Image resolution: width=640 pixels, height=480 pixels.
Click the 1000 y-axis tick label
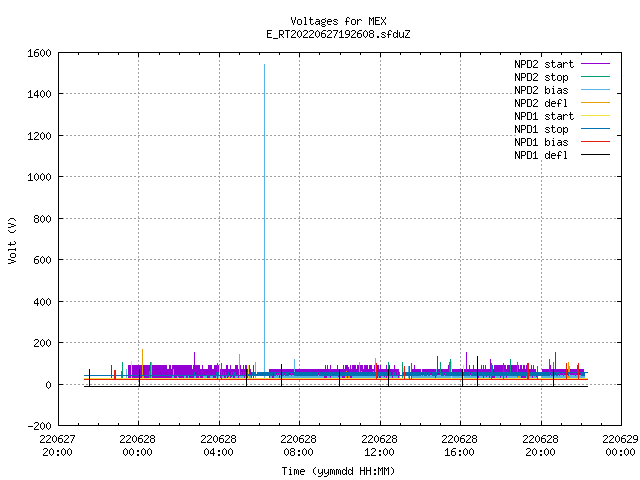click(x=39, y=177)
